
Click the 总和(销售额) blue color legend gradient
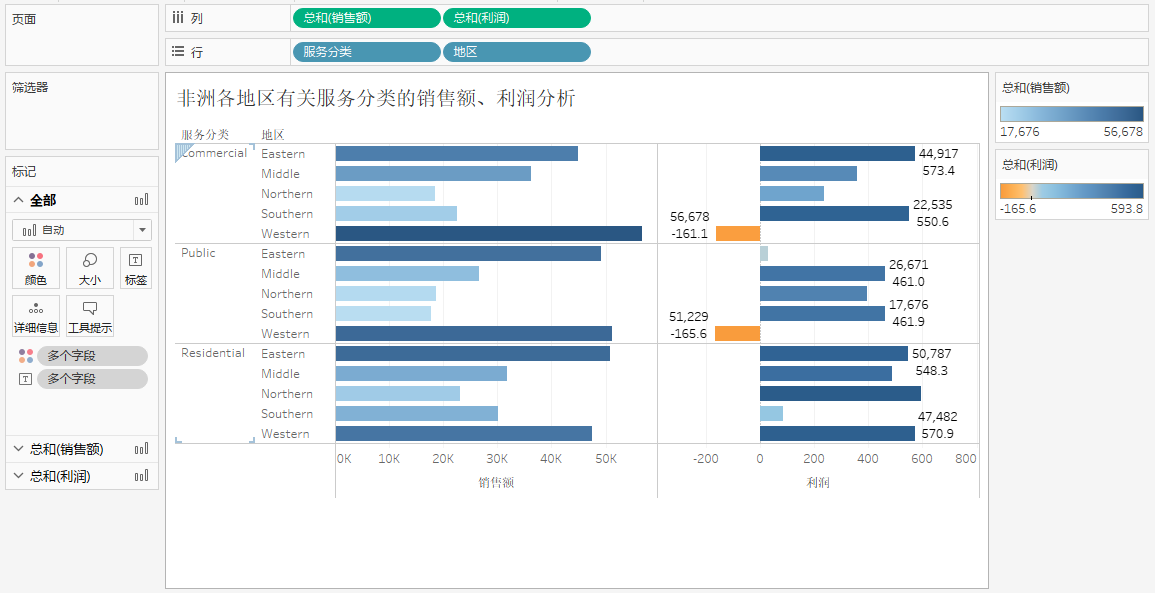(1071, 114)
